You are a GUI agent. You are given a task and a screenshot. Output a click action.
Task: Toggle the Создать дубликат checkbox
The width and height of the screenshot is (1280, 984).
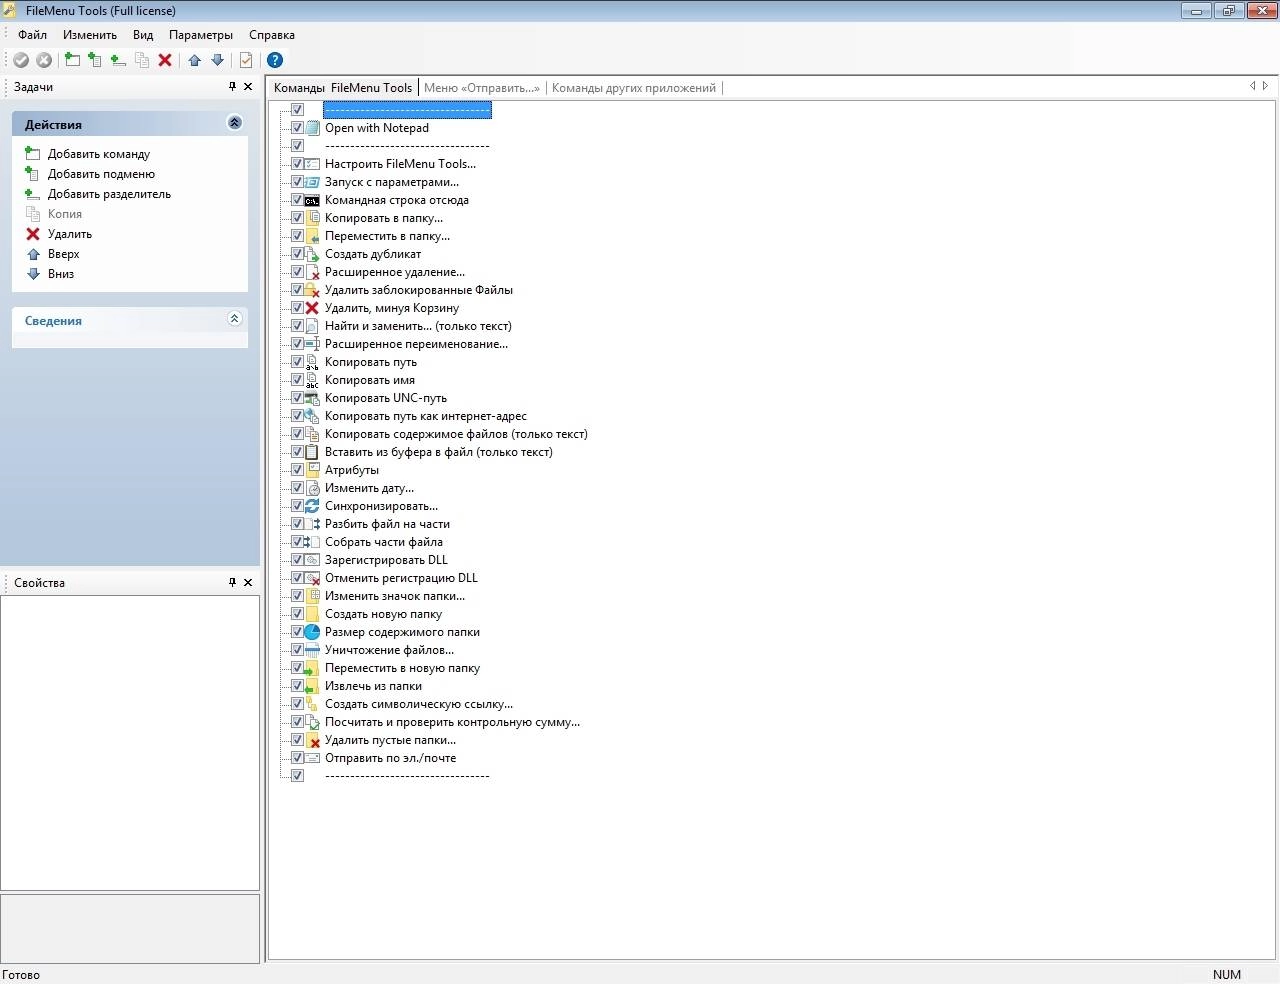(x=297, y=254)
